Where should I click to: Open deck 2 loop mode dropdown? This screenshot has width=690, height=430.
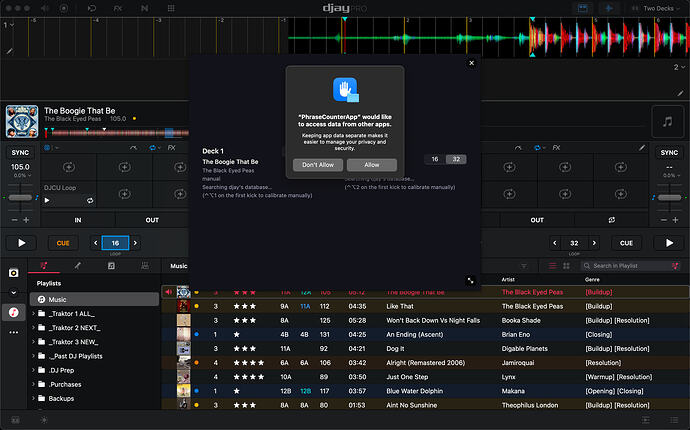(538, 148)
